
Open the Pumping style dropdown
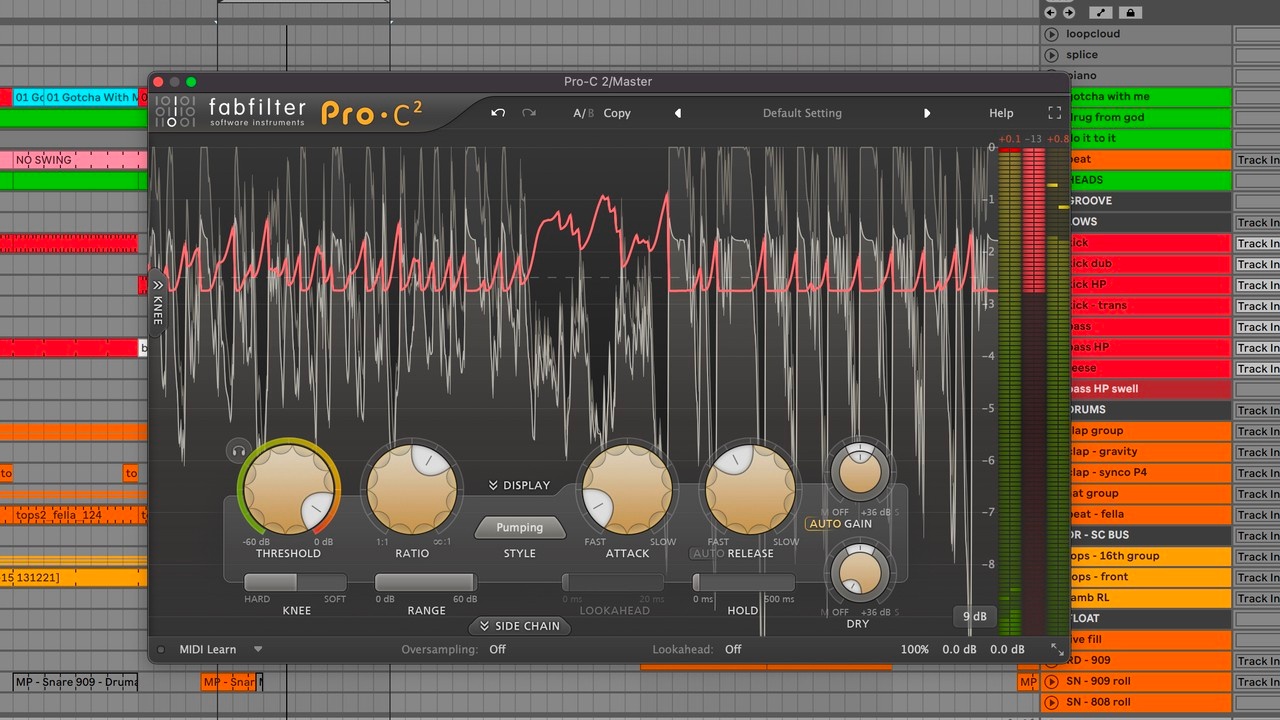click(x=519, y=527)
